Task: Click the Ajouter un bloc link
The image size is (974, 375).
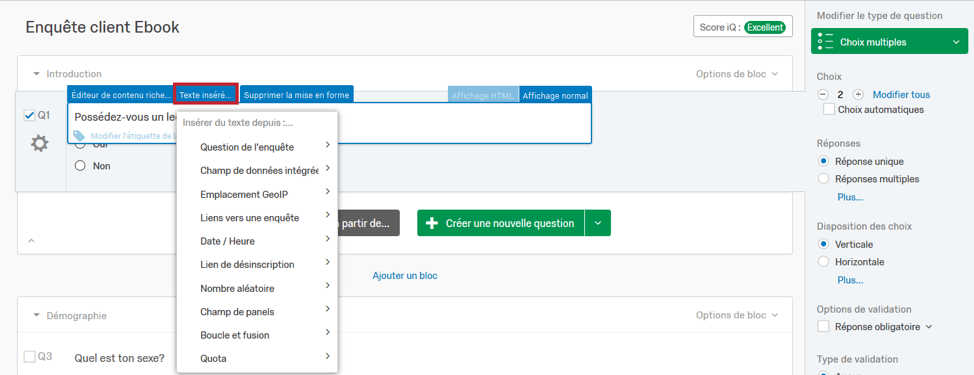Action: tap(404, 275)
